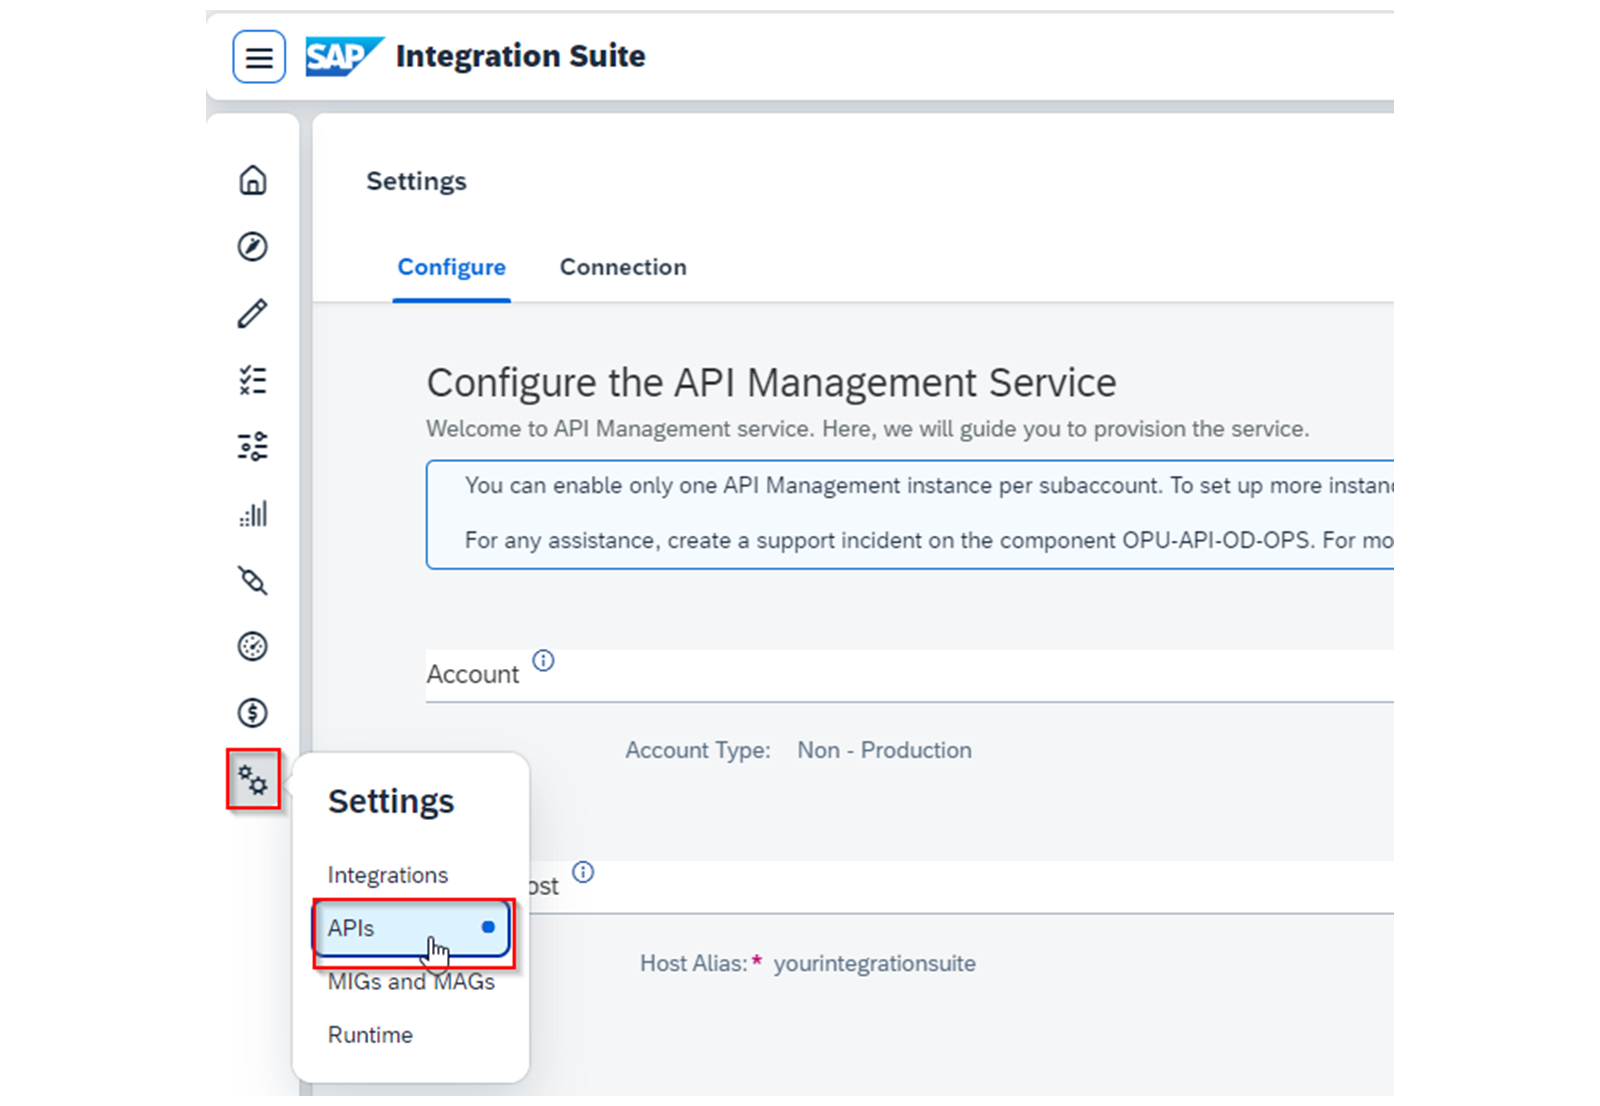Open the Configure sliders icon
The width and height of the screenshot is (1600, 1106).
point(253,446)
